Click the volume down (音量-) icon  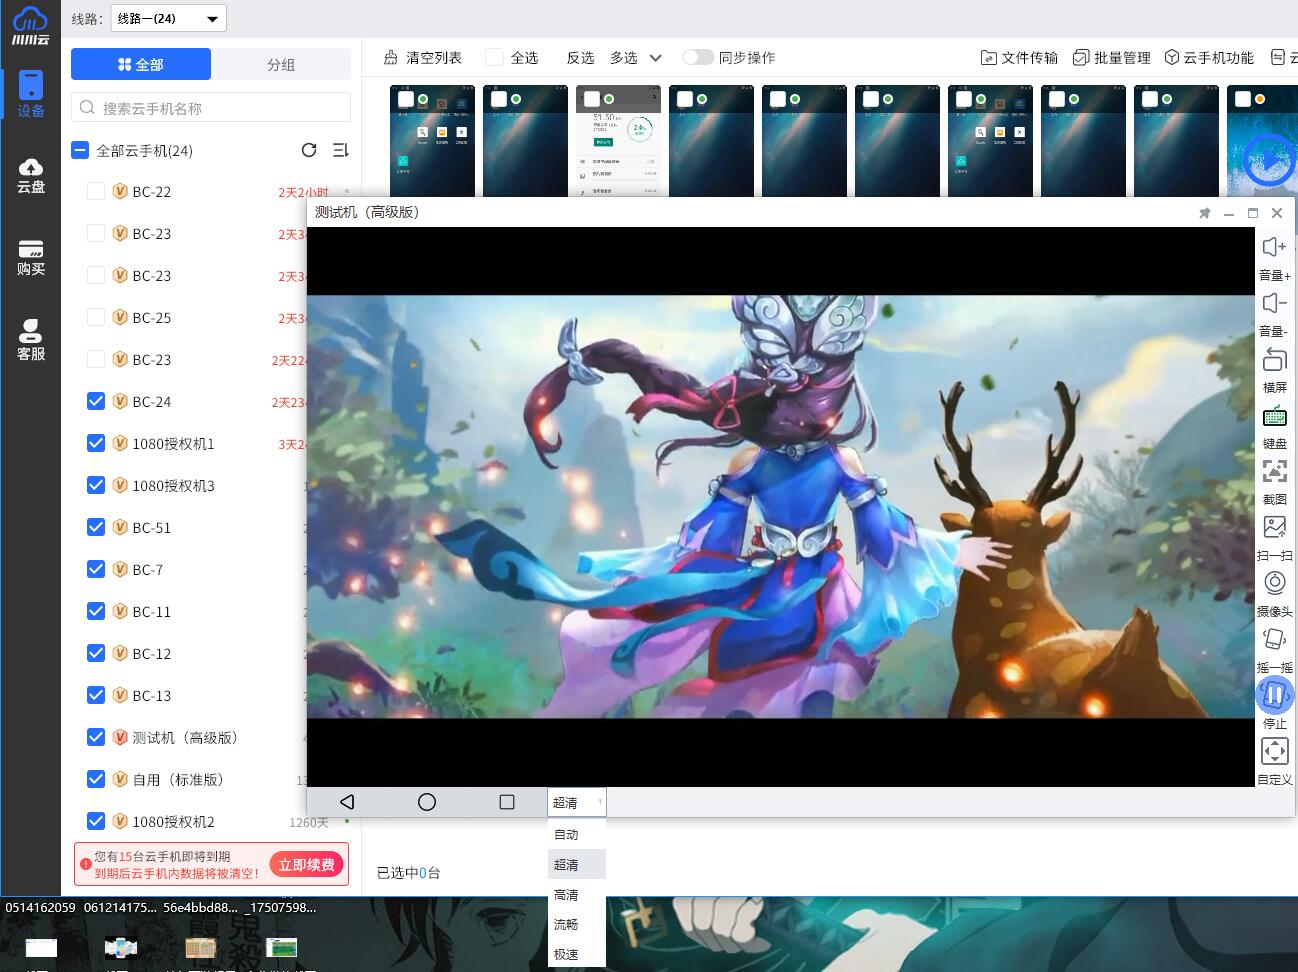(1274, 304)
